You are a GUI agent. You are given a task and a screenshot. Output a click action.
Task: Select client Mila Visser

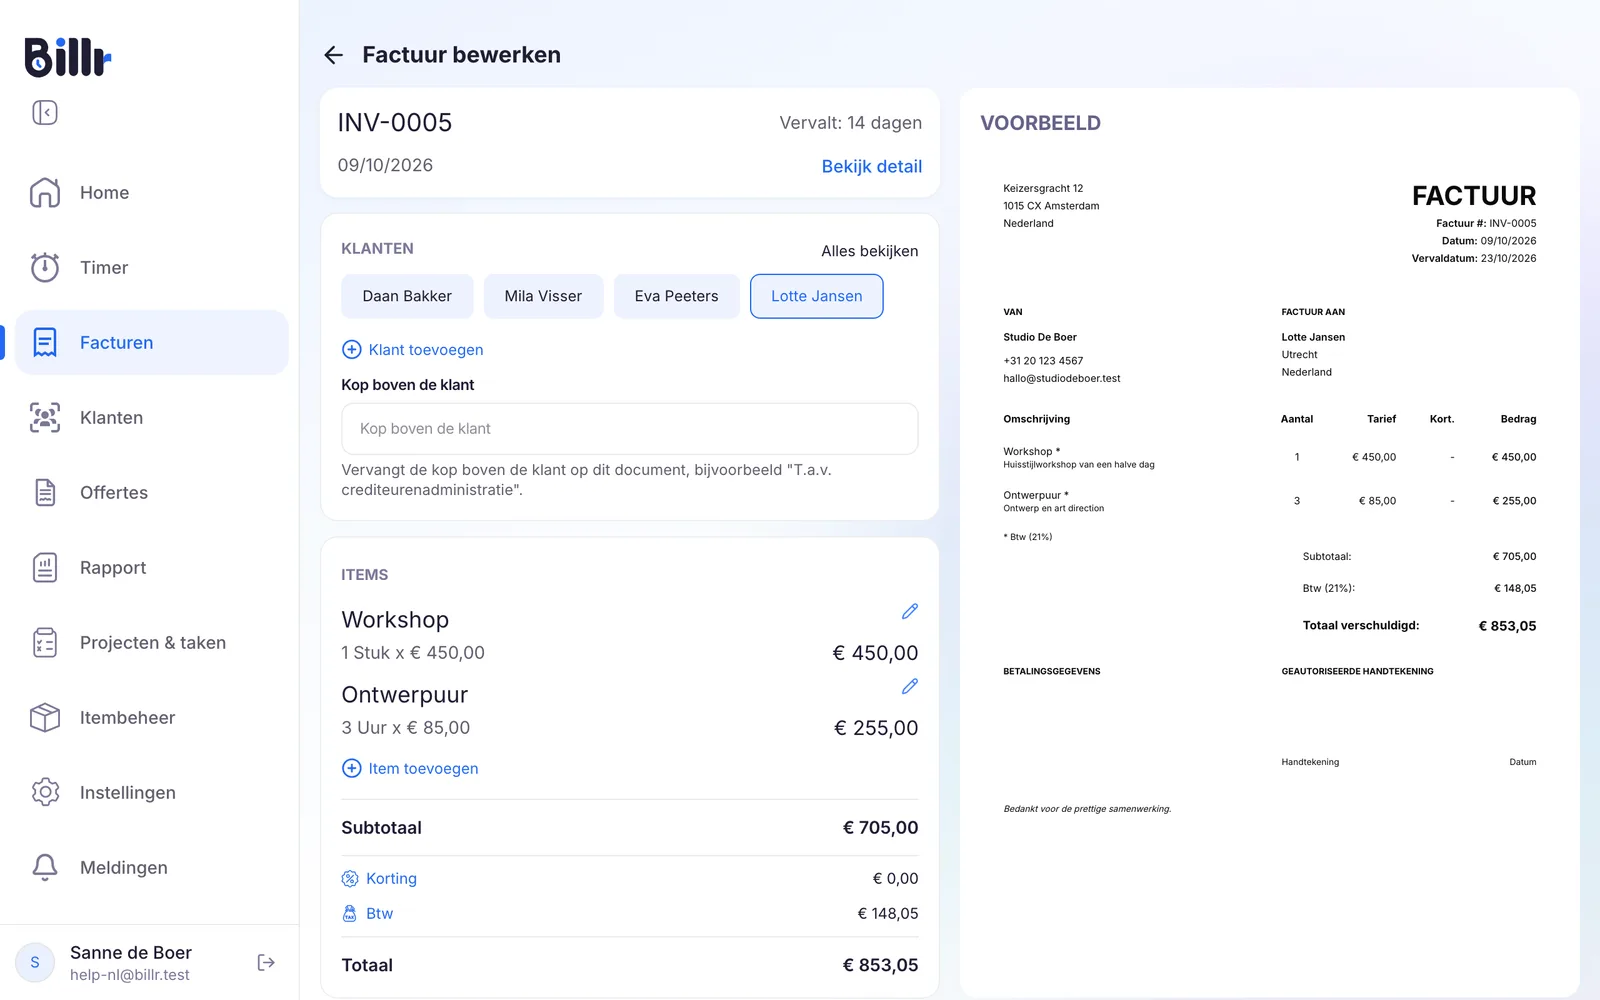coord(543,296)
